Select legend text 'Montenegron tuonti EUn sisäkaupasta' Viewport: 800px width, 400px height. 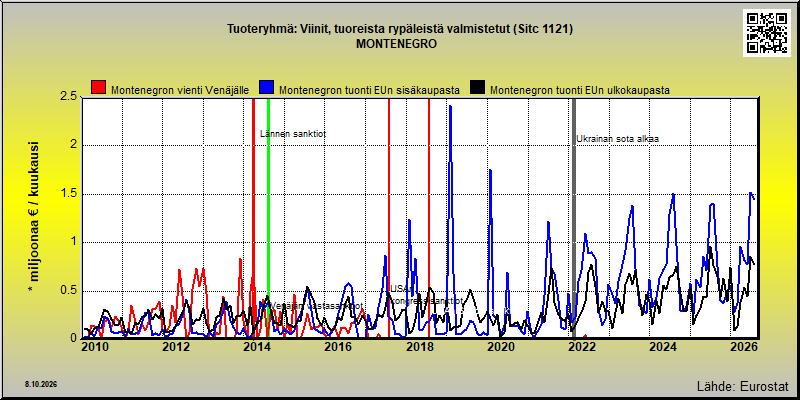(x=369, y=90)
